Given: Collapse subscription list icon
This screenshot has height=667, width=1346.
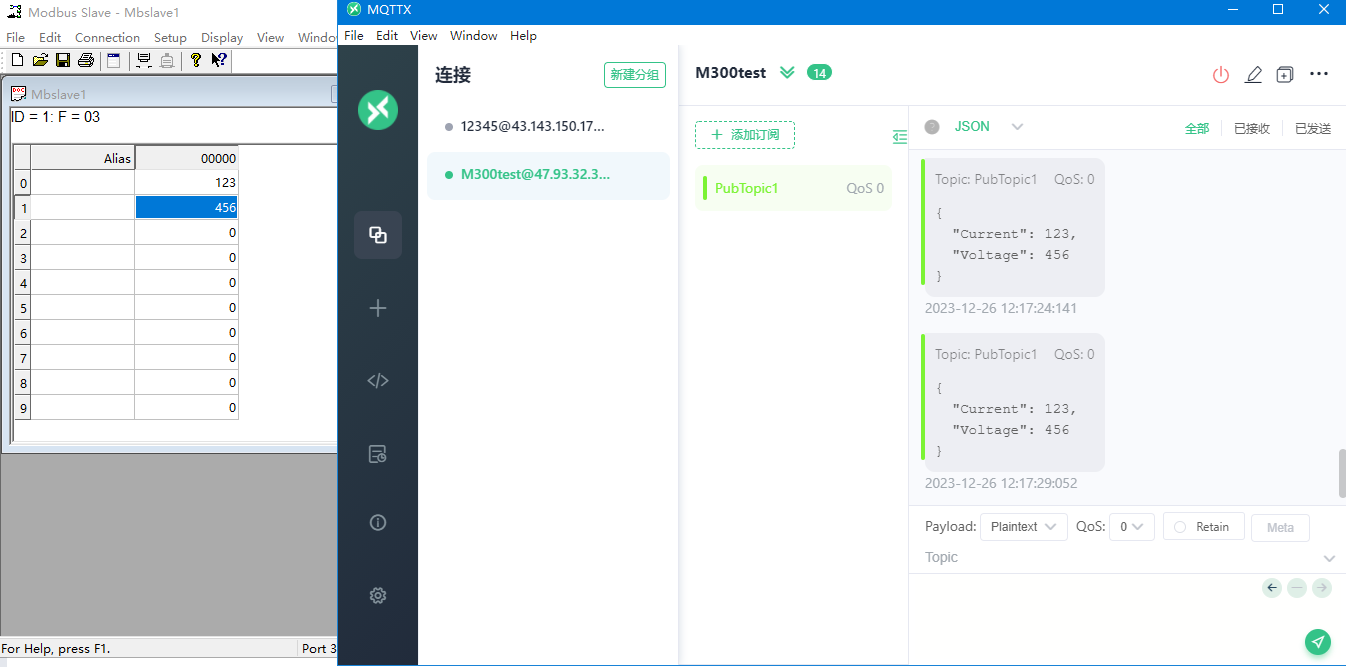Looking at the screenshot, I should (900, 136).
